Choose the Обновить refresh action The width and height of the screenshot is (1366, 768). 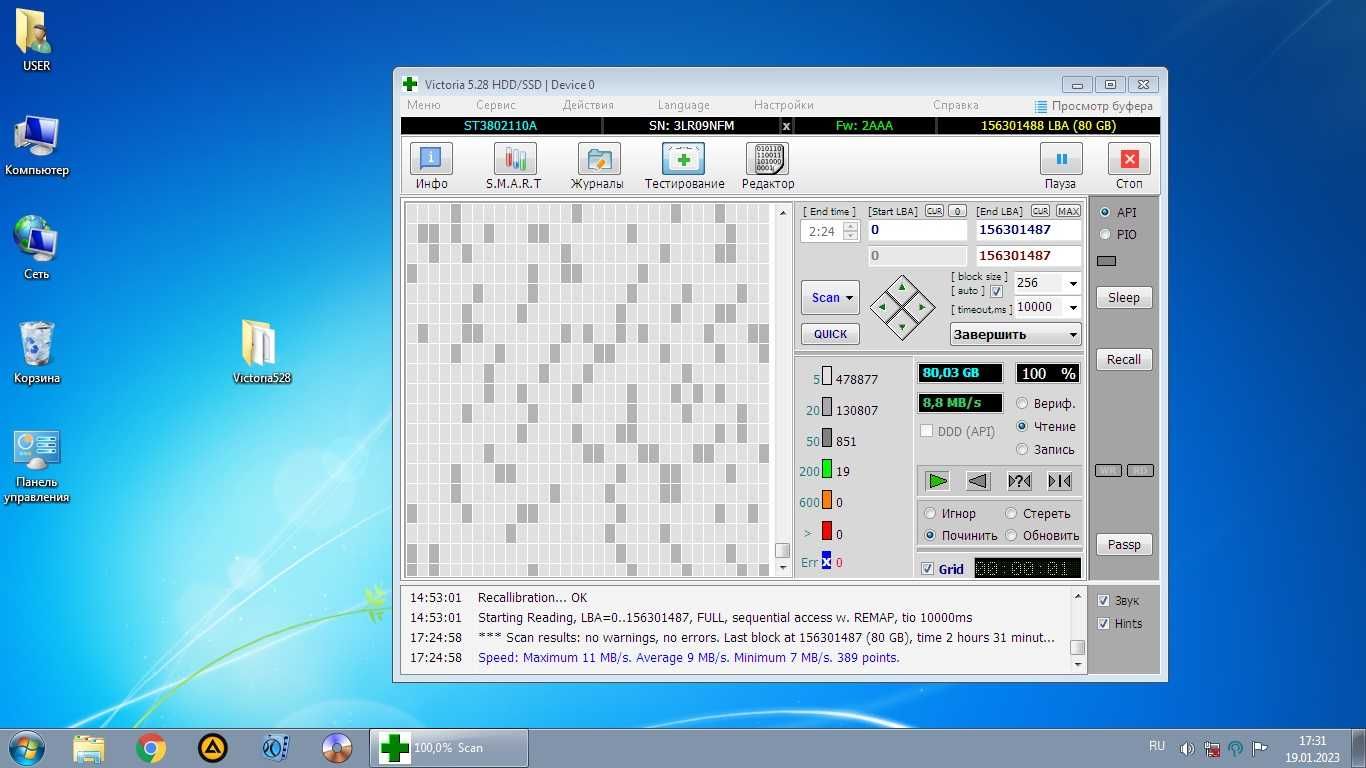point(1011,535)
